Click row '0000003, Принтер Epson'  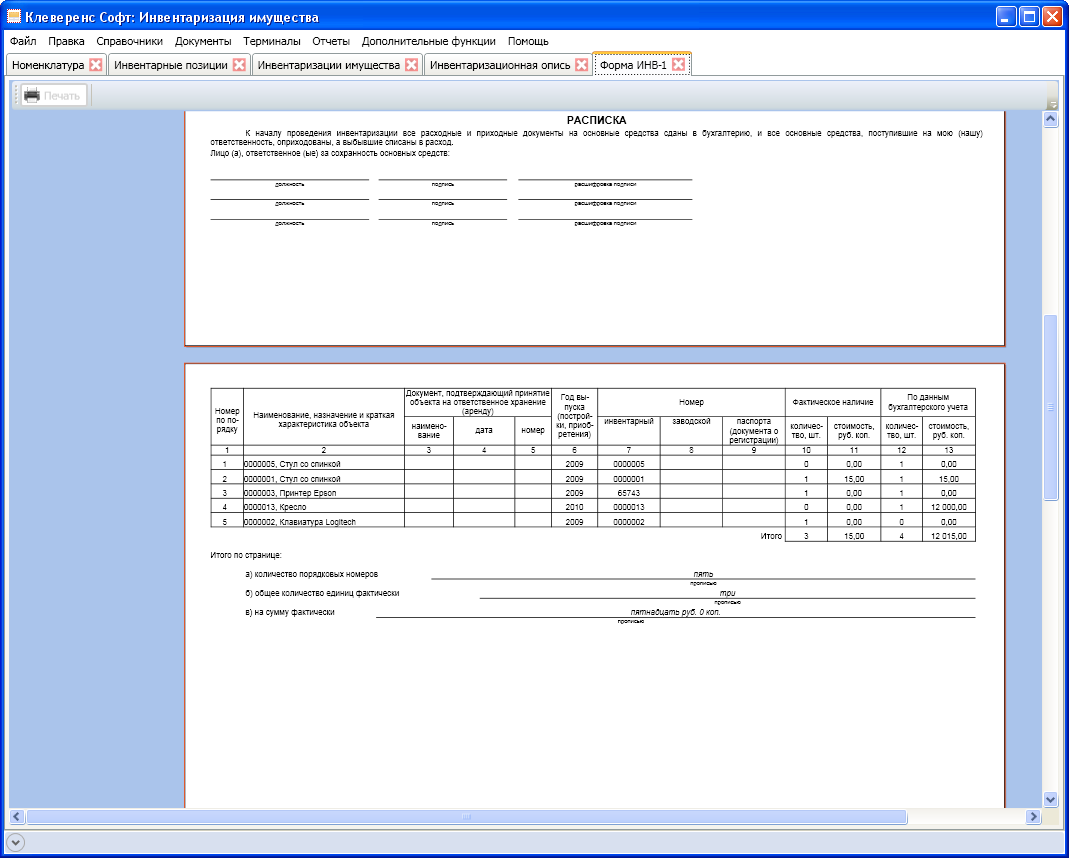592,493
